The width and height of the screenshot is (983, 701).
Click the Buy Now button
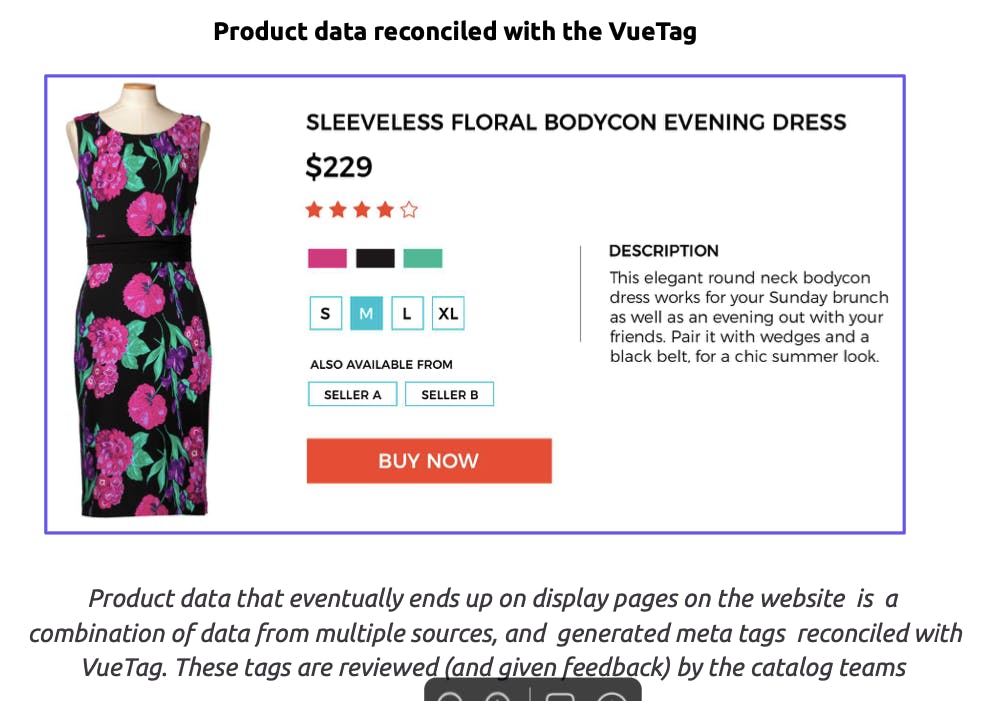tap(429, 461)
